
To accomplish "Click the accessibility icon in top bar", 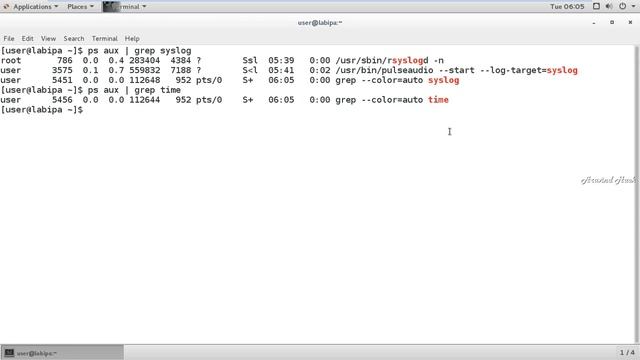I will [x=596, y=6].
